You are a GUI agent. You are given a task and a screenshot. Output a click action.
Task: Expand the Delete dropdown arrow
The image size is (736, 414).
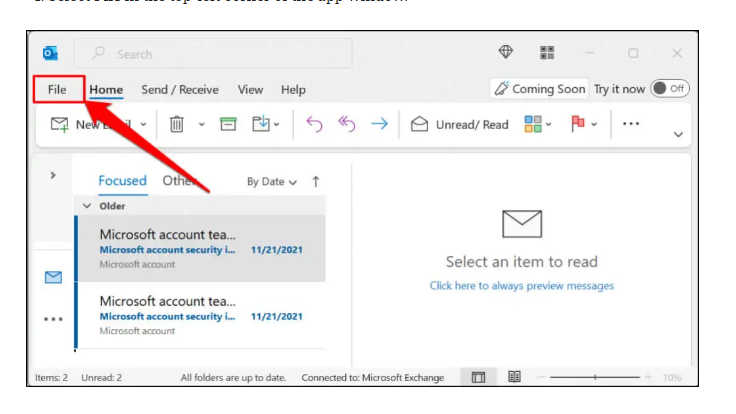click(x=201, y=125)
